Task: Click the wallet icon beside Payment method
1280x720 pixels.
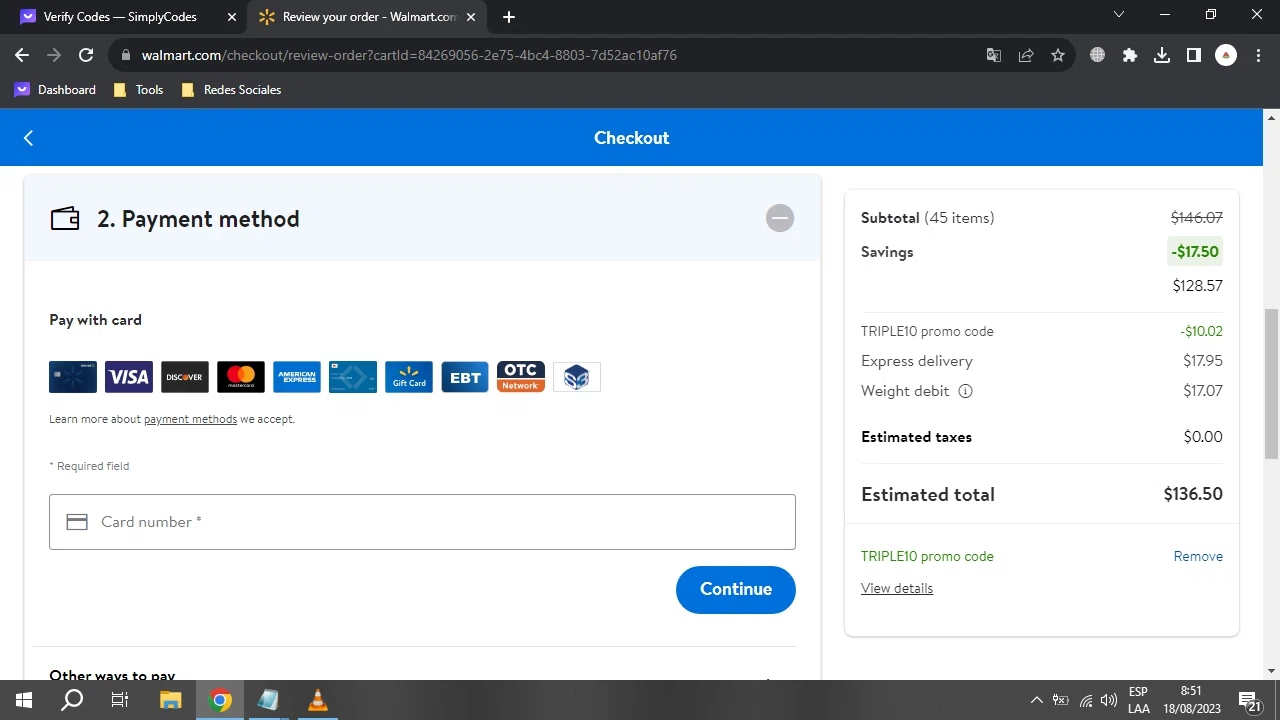Action: tap(65, 218)
